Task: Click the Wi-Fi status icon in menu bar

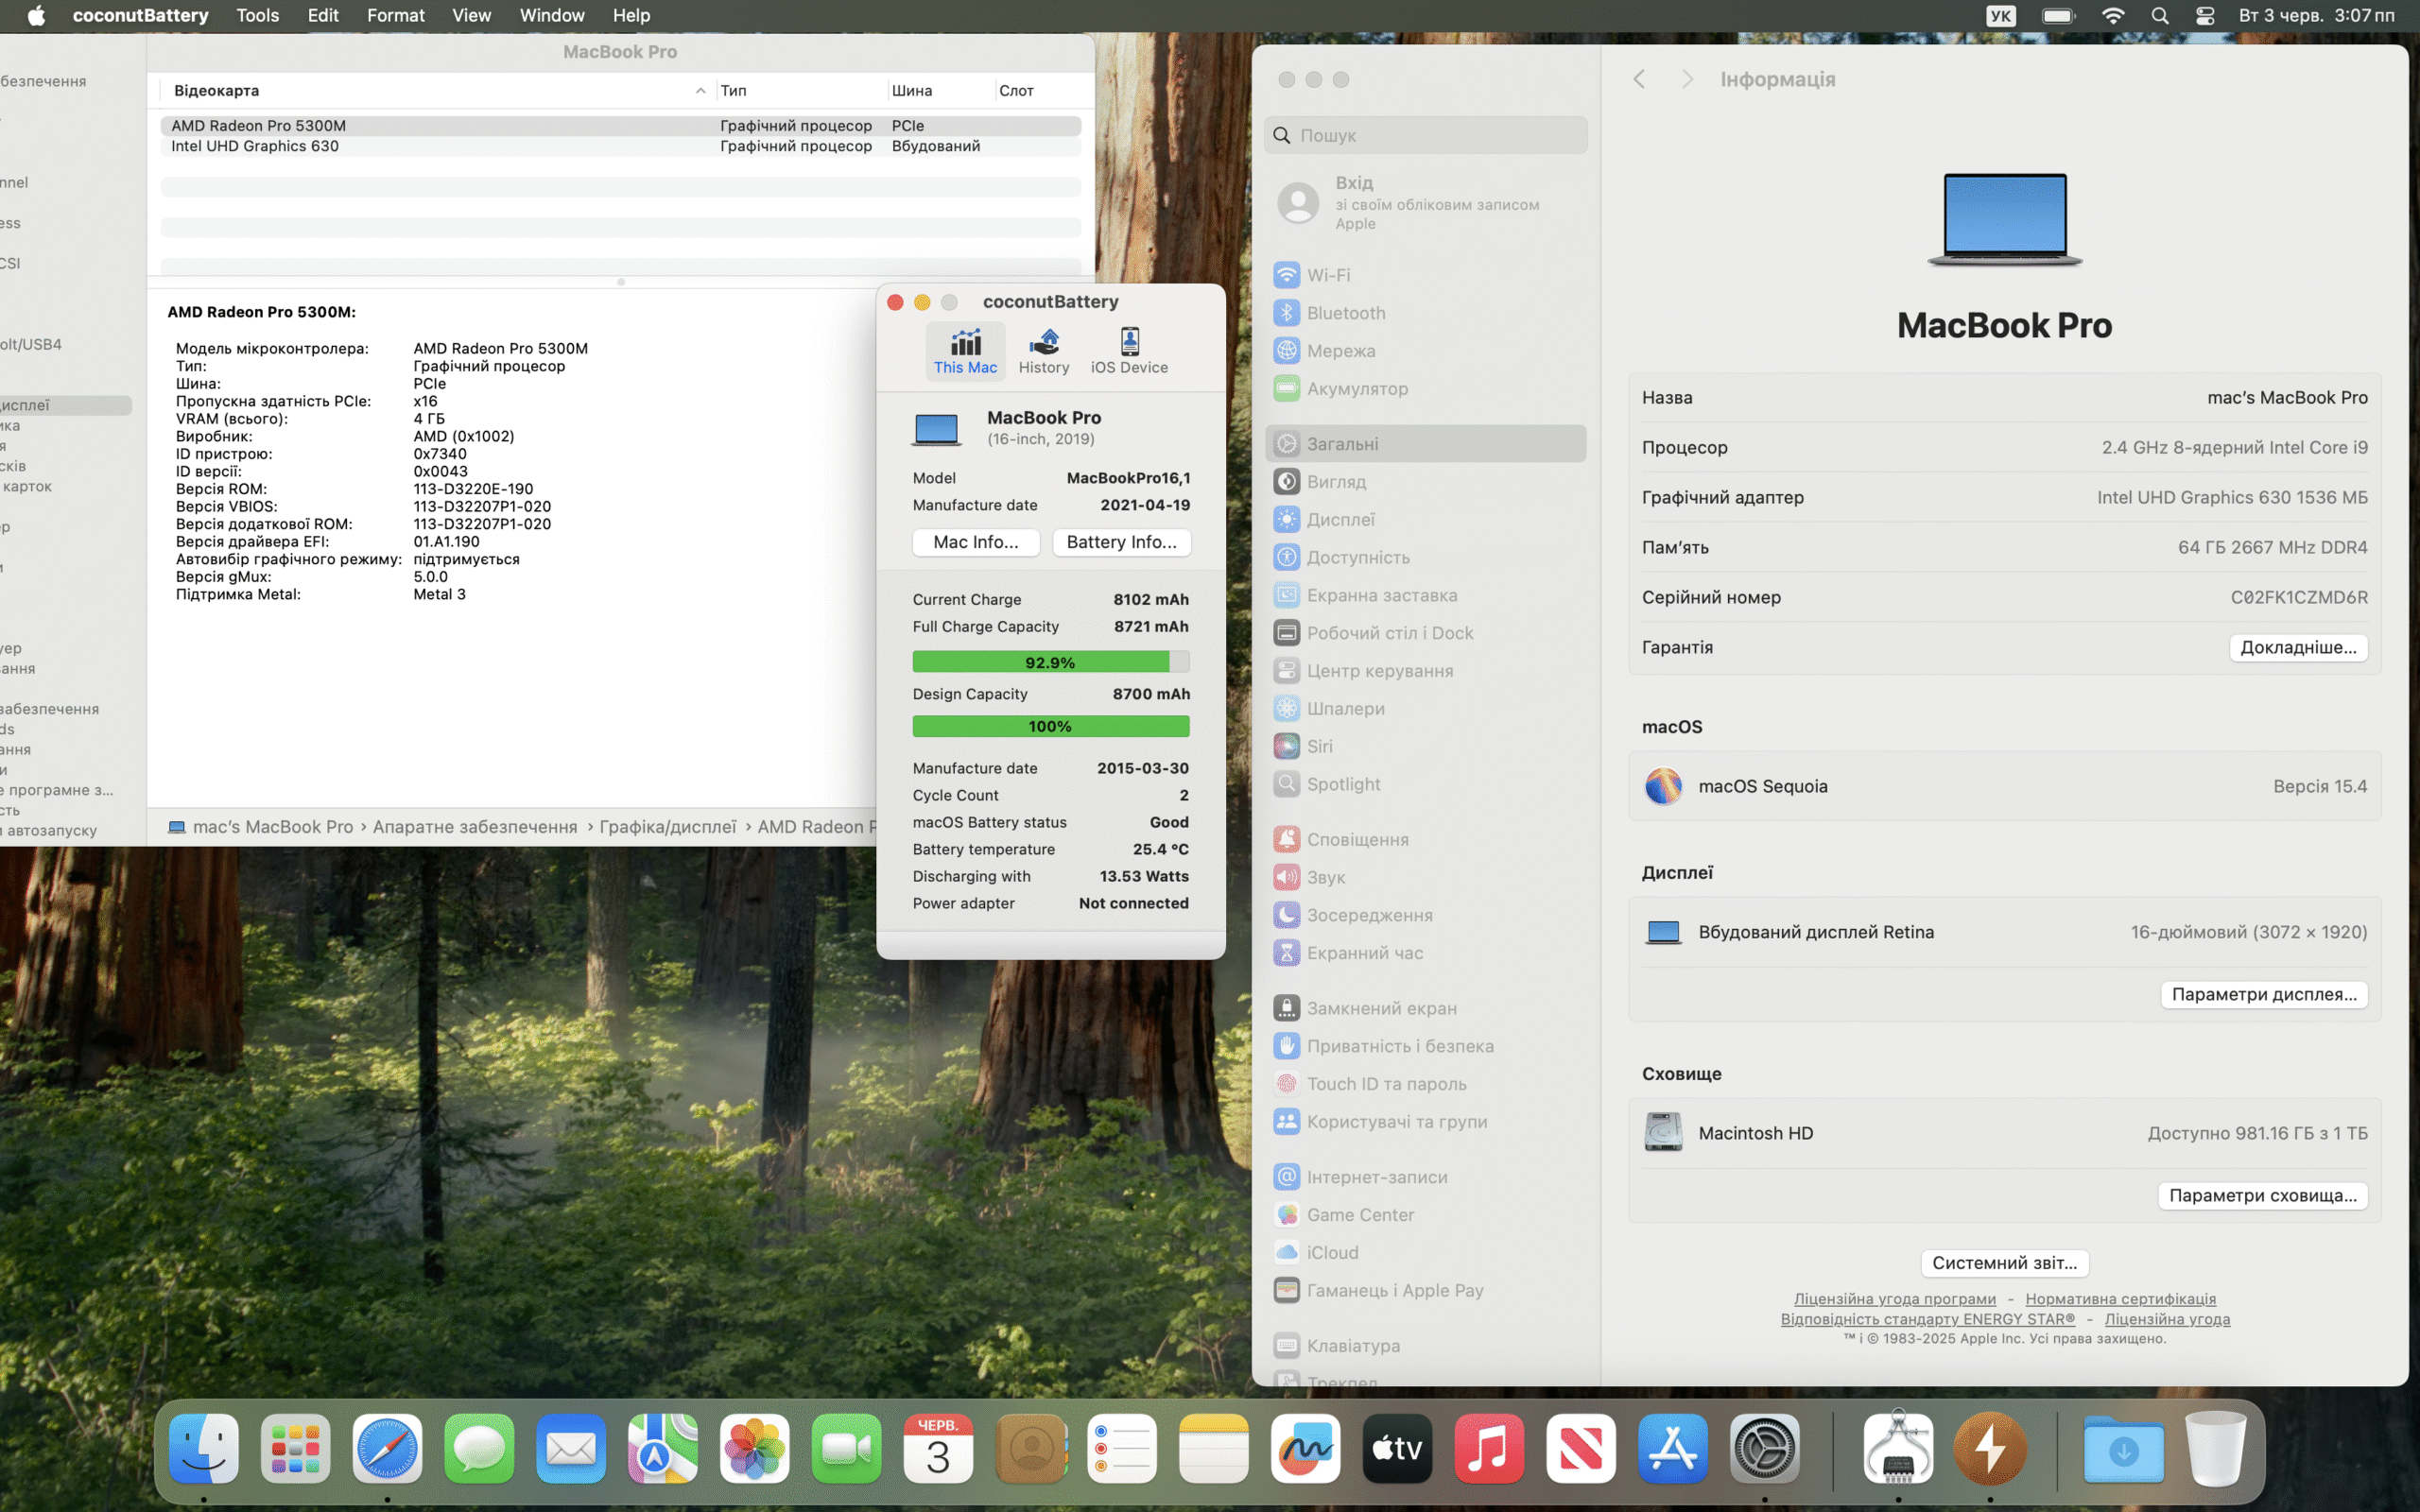Action: tap(2113, 15)
